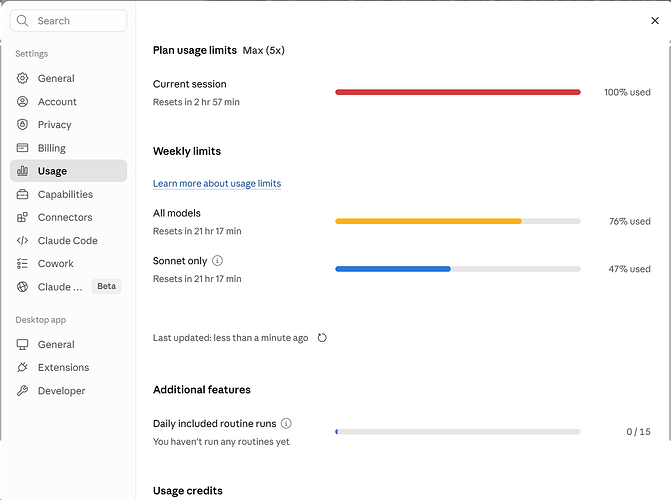Open Developer settings

68,390
